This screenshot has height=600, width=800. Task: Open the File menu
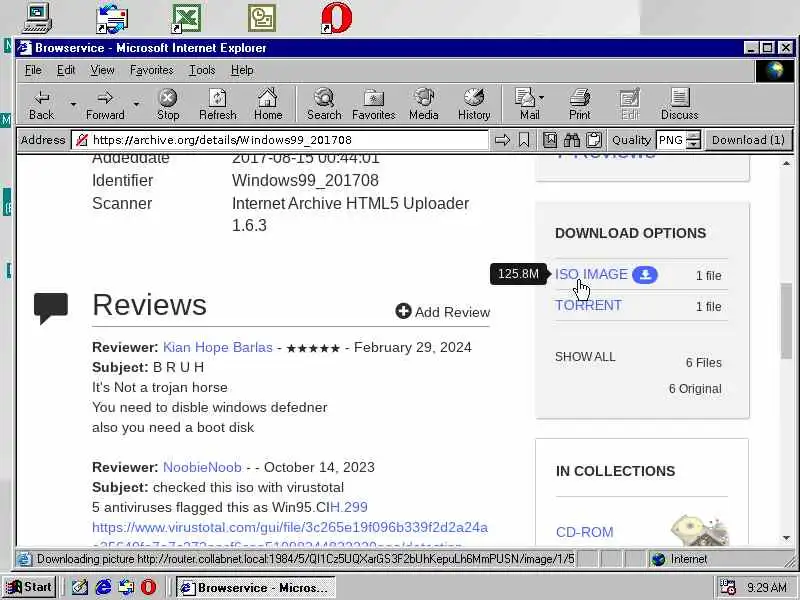pos(33,70)
